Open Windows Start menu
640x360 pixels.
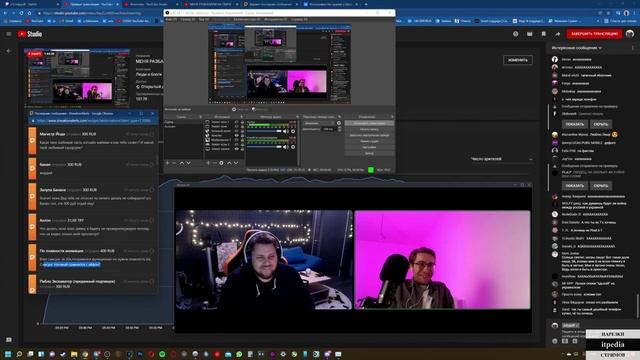(x=8, y=354)
